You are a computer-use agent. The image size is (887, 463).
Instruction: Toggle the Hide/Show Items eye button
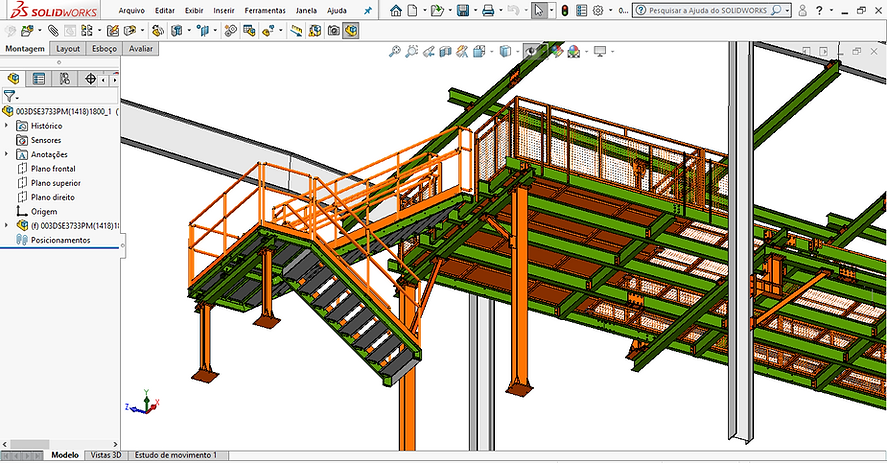[x=531, y=52]
